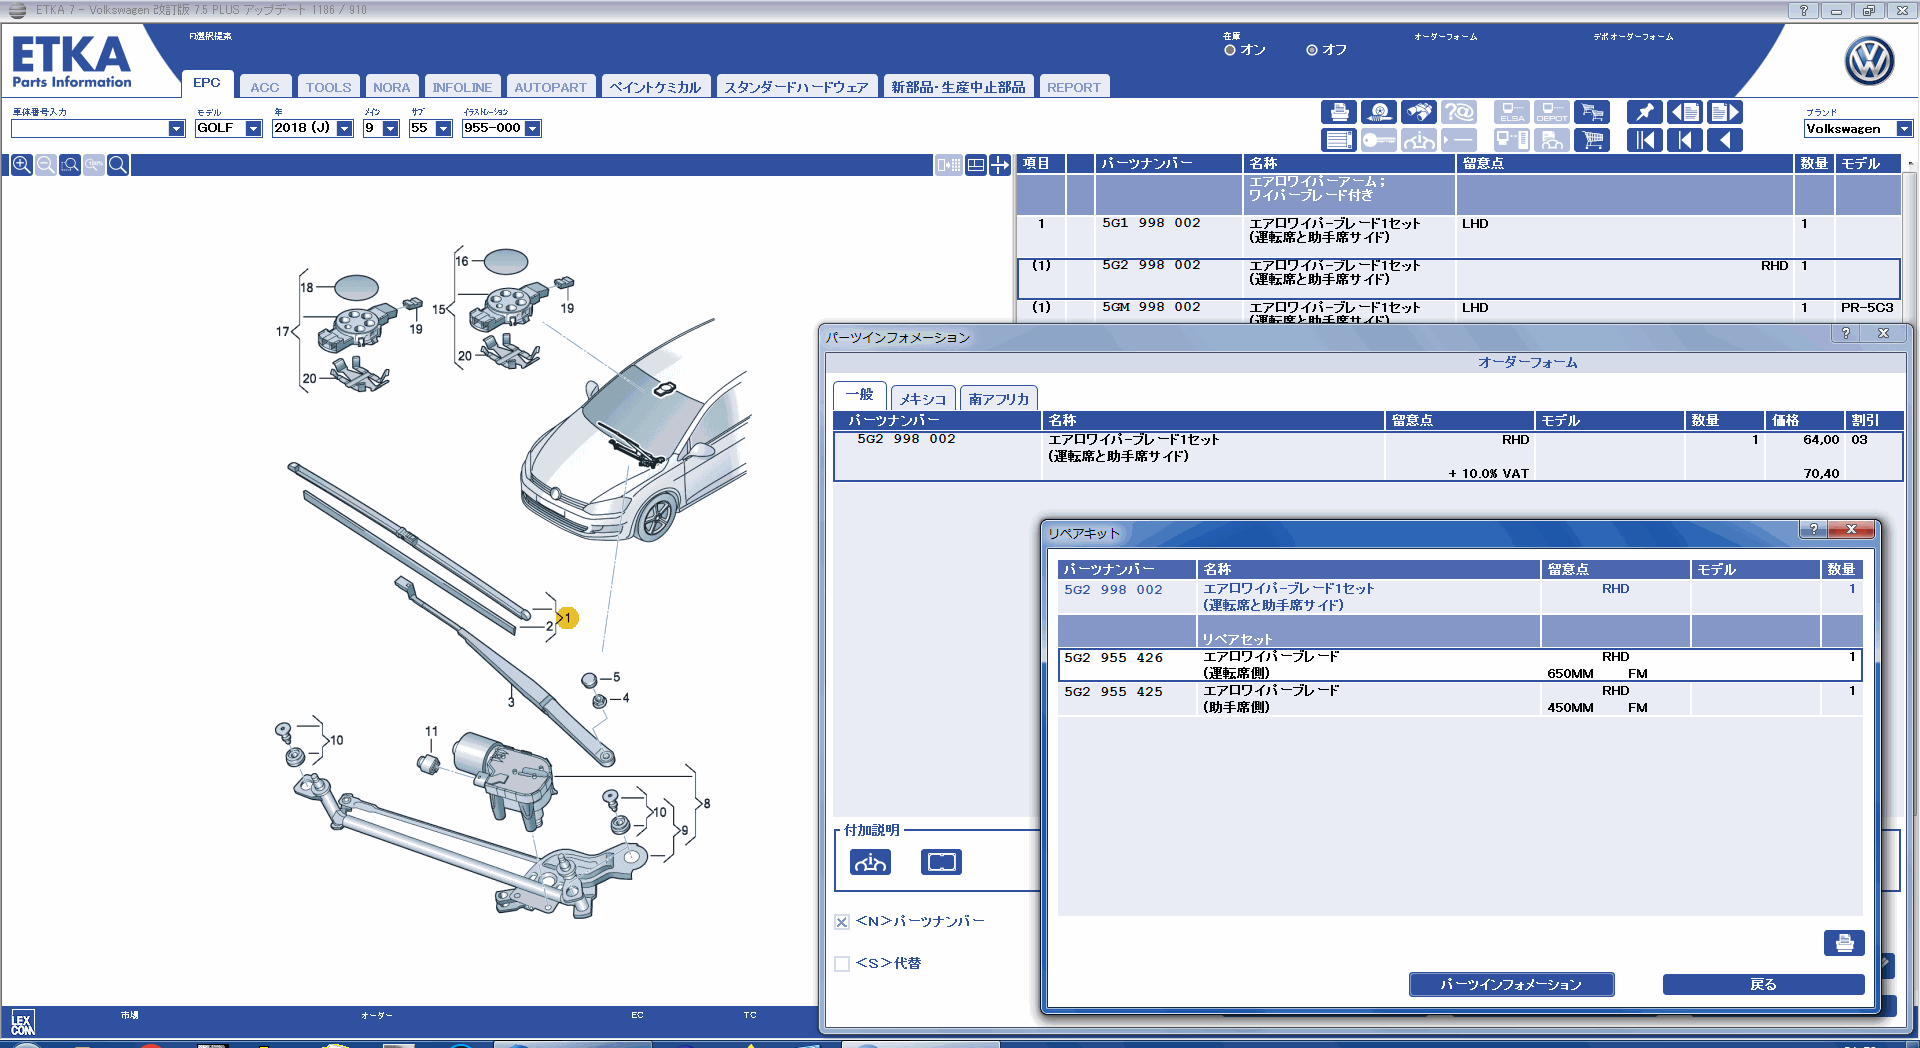This screenshot has height=1048, width=1920.
Task: Select zoom-to-area magnifier tool
Action: pos(69,165)
